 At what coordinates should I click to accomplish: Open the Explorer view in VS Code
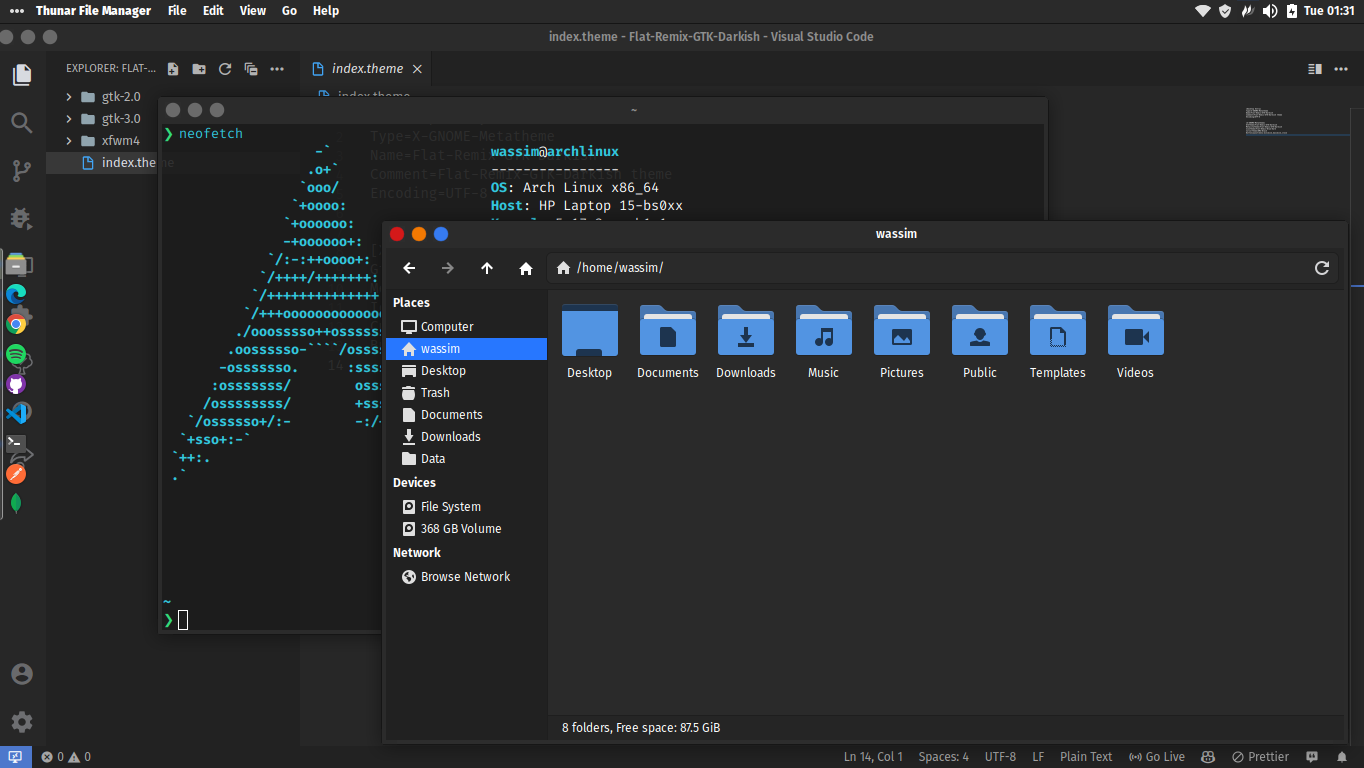(22, 74)
